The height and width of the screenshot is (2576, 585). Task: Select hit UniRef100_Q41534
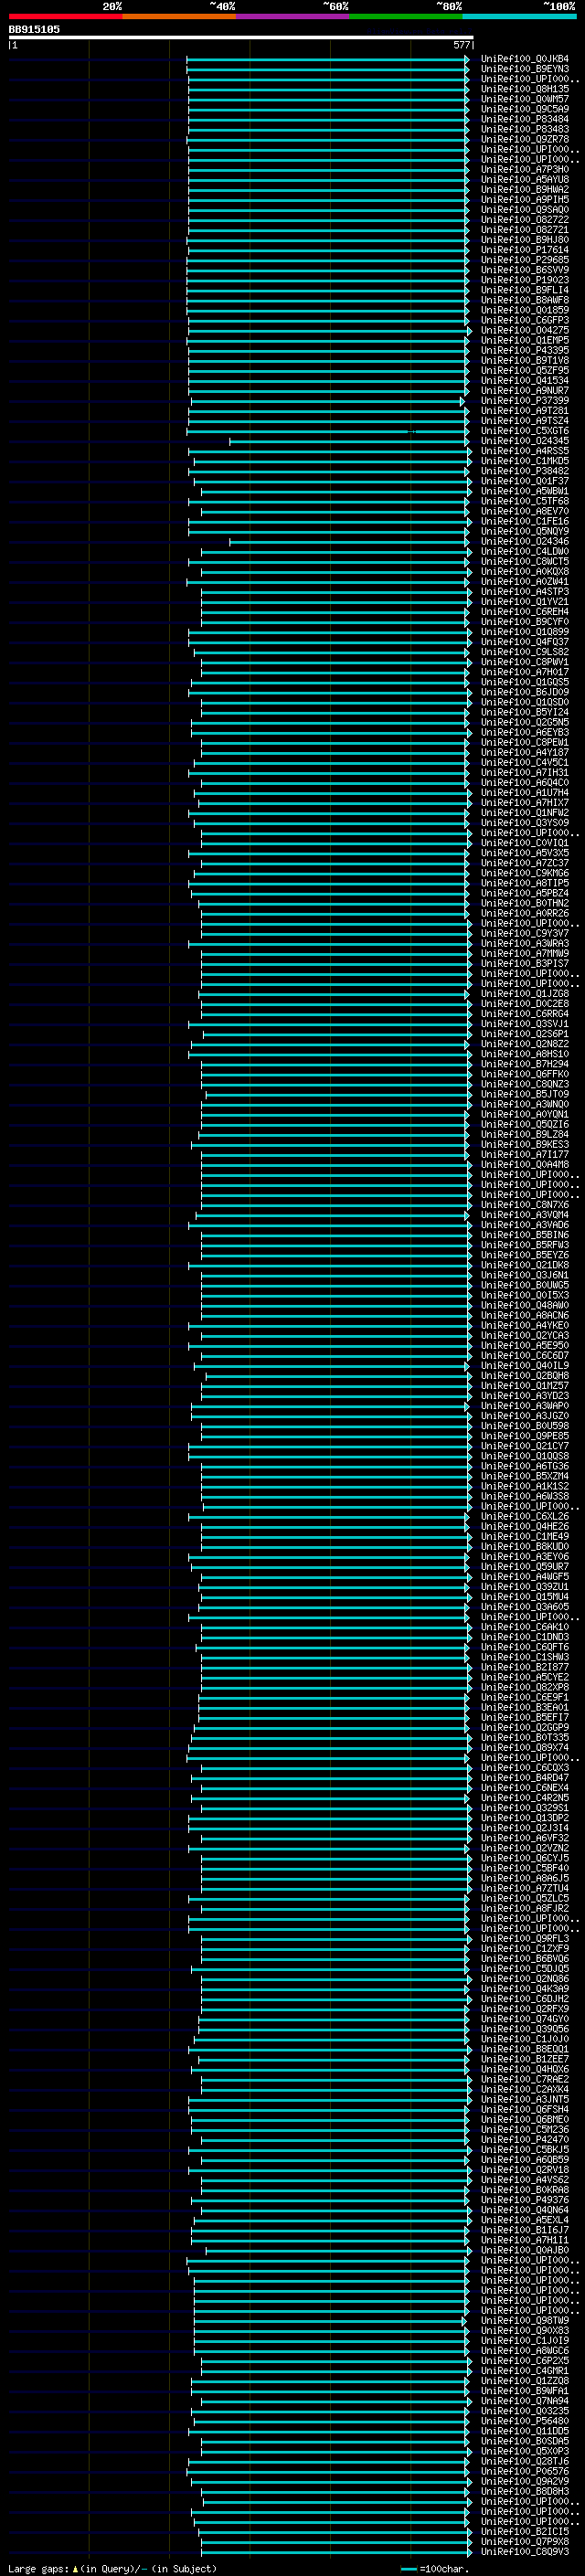[525, 381]
